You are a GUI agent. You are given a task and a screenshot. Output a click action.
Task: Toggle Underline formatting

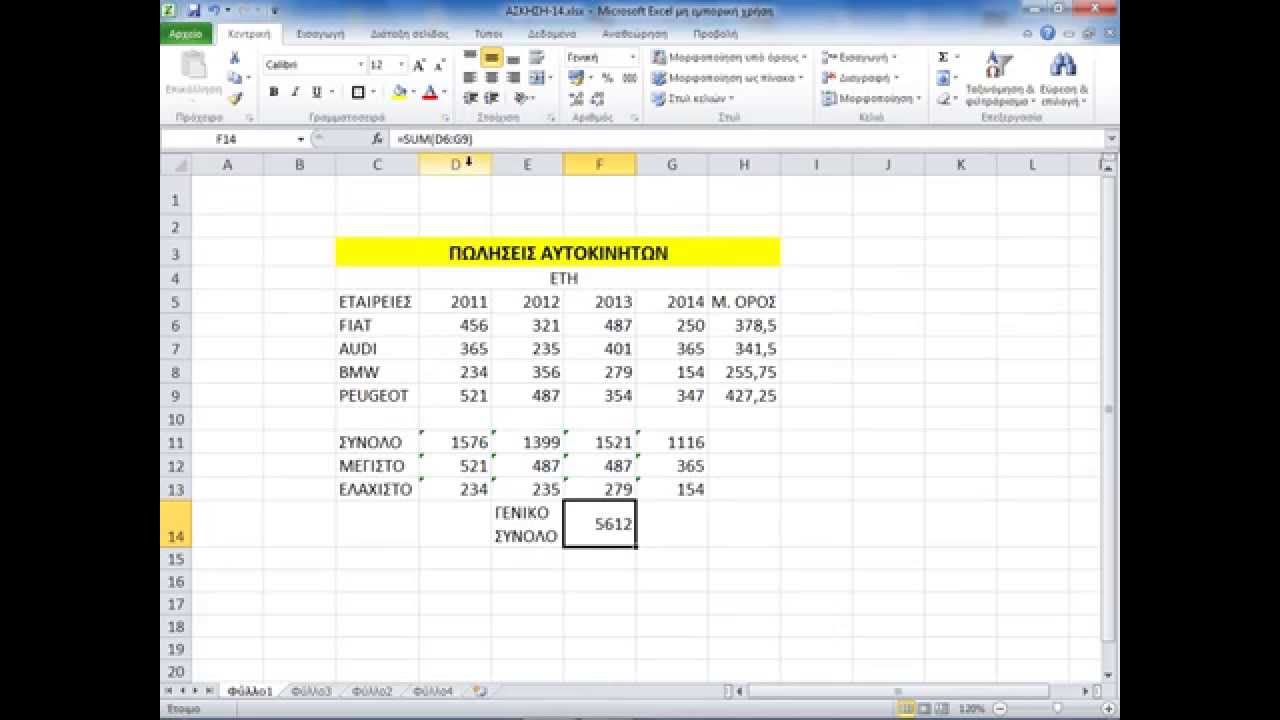[316, 92]
